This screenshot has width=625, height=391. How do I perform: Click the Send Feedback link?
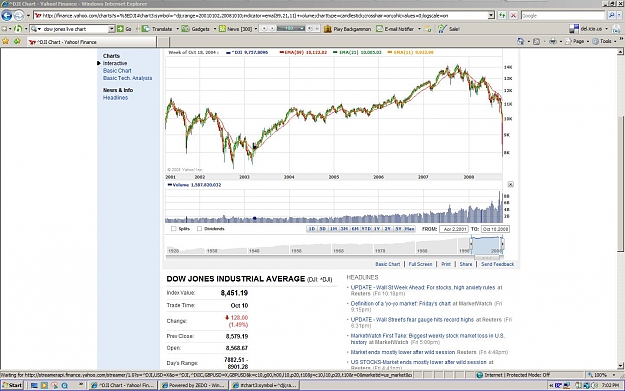coord(497,264)
